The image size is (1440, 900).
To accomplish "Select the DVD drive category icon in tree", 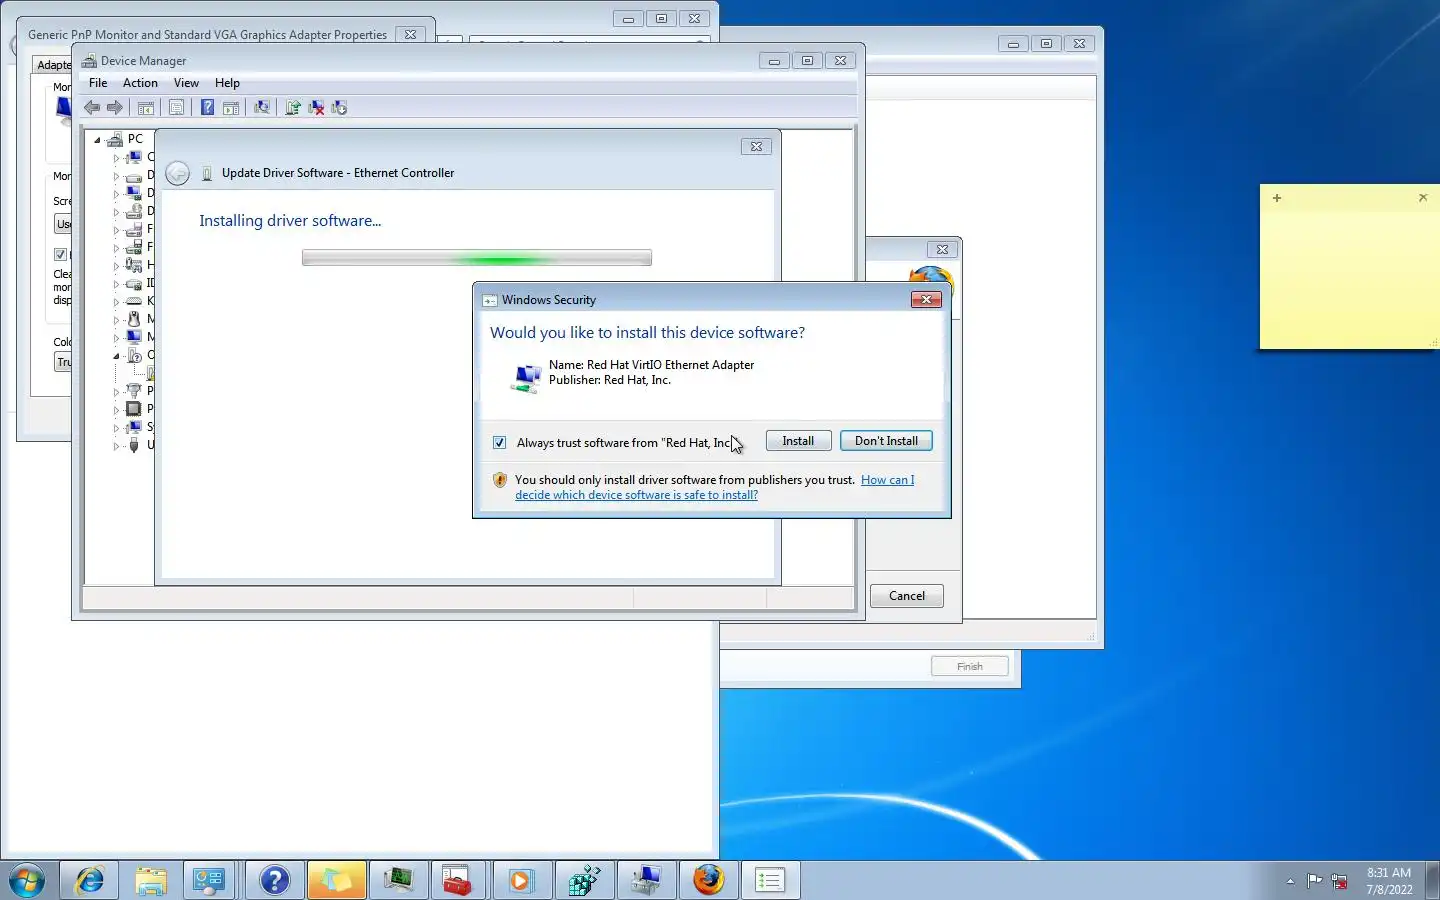I will (133, 211).
